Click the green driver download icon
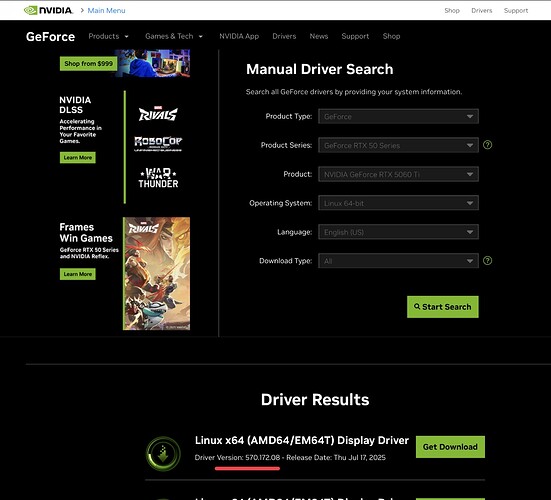Screen dimensions: 551x500 (163, 454)
